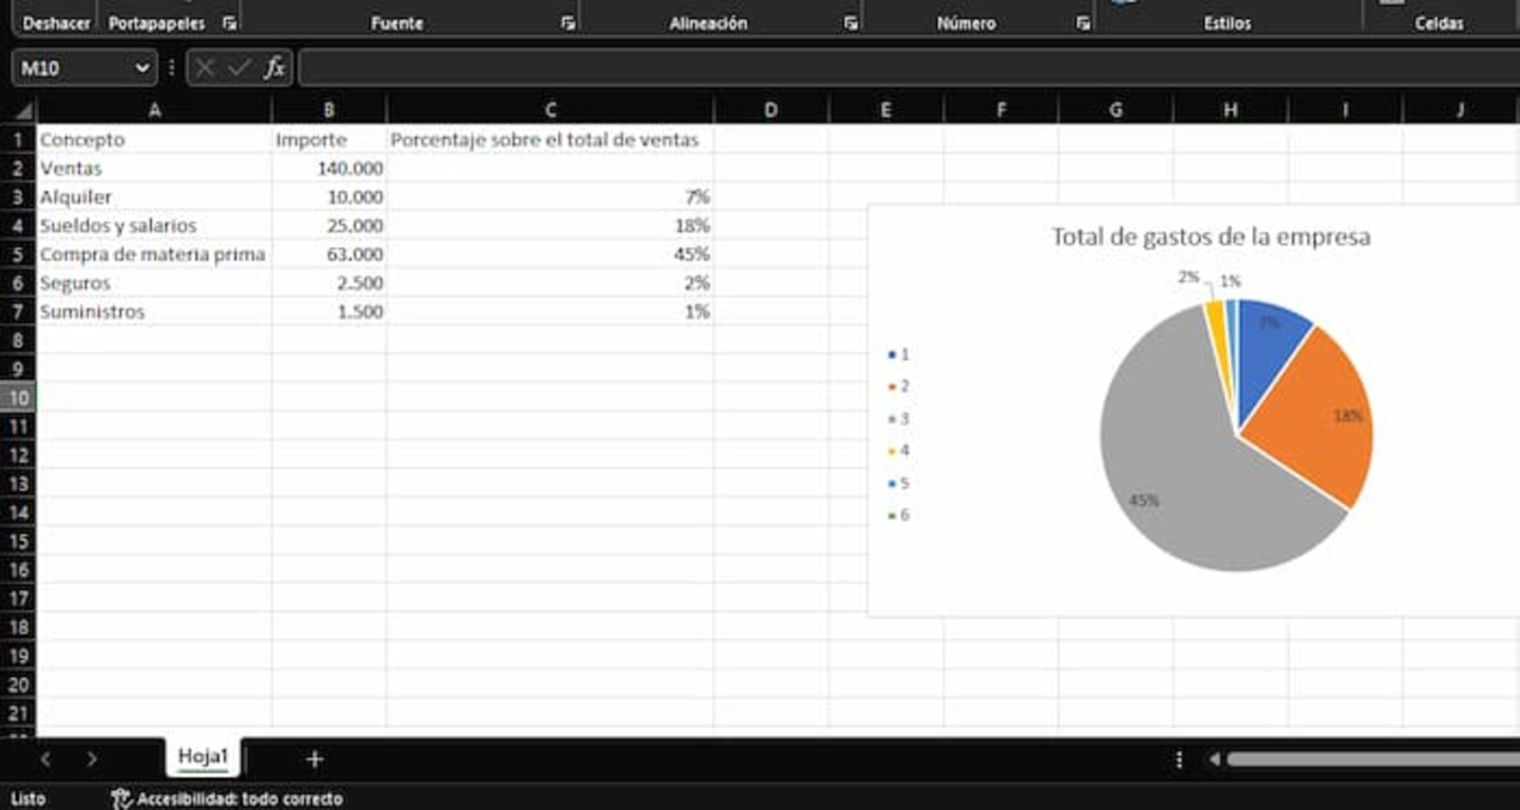Screen dimensions: 1520x810
Task: Select the cell 'Porcentaje sobre el total de ventas'
Action: tap(550, 139)
